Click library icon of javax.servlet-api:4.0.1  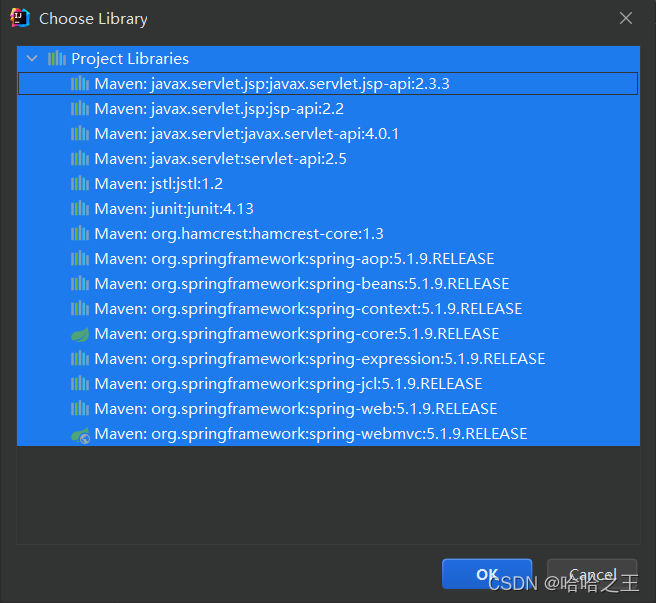pyautogui.click(x=80, y=134)
